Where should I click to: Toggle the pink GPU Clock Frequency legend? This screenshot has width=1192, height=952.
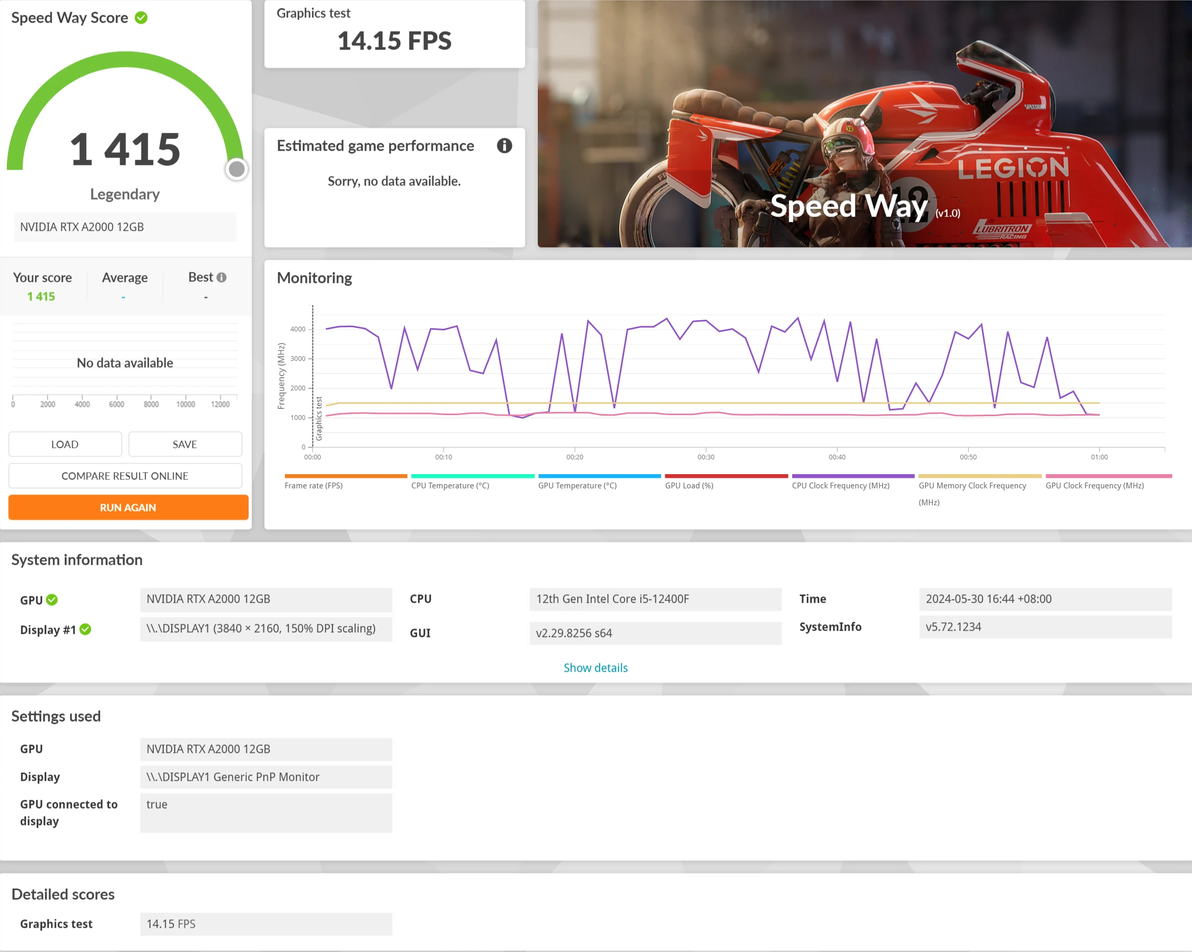pyautogui.click(x=1108, y=481)
